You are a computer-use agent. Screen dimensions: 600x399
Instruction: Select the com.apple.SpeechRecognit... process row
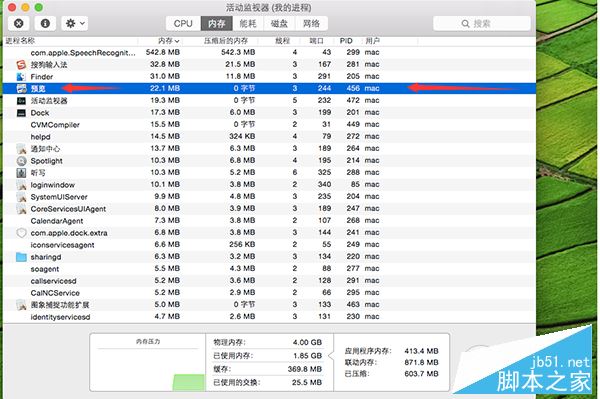269,52
